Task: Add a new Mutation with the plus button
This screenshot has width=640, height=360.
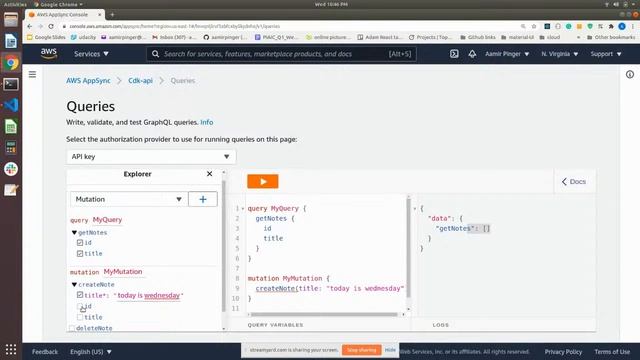Action: (x=203, y=199)
